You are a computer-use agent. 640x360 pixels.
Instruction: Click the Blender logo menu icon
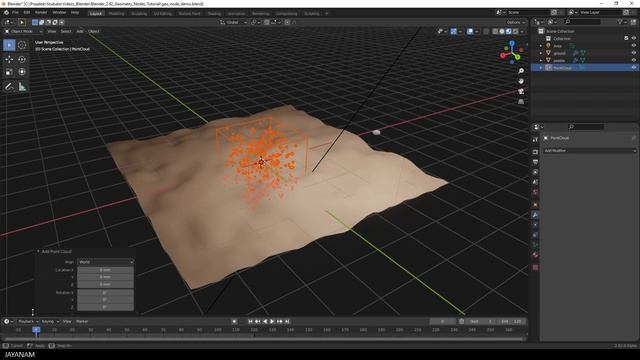tap(6, 13)
